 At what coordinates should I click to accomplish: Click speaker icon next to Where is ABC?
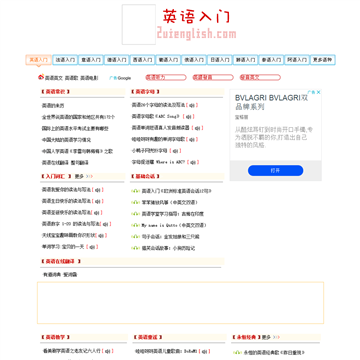click(193, 162)
